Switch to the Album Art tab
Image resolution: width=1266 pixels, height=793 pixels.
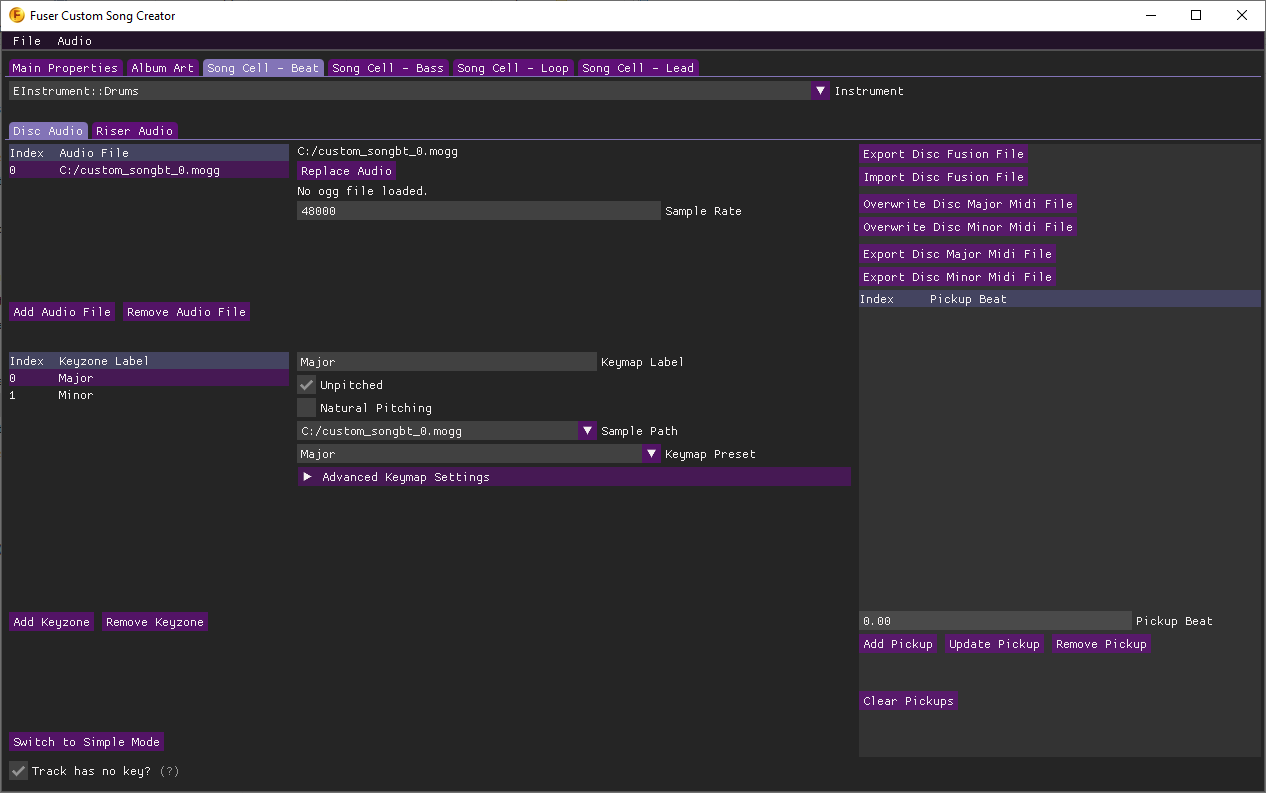click(x=163, y=68)
